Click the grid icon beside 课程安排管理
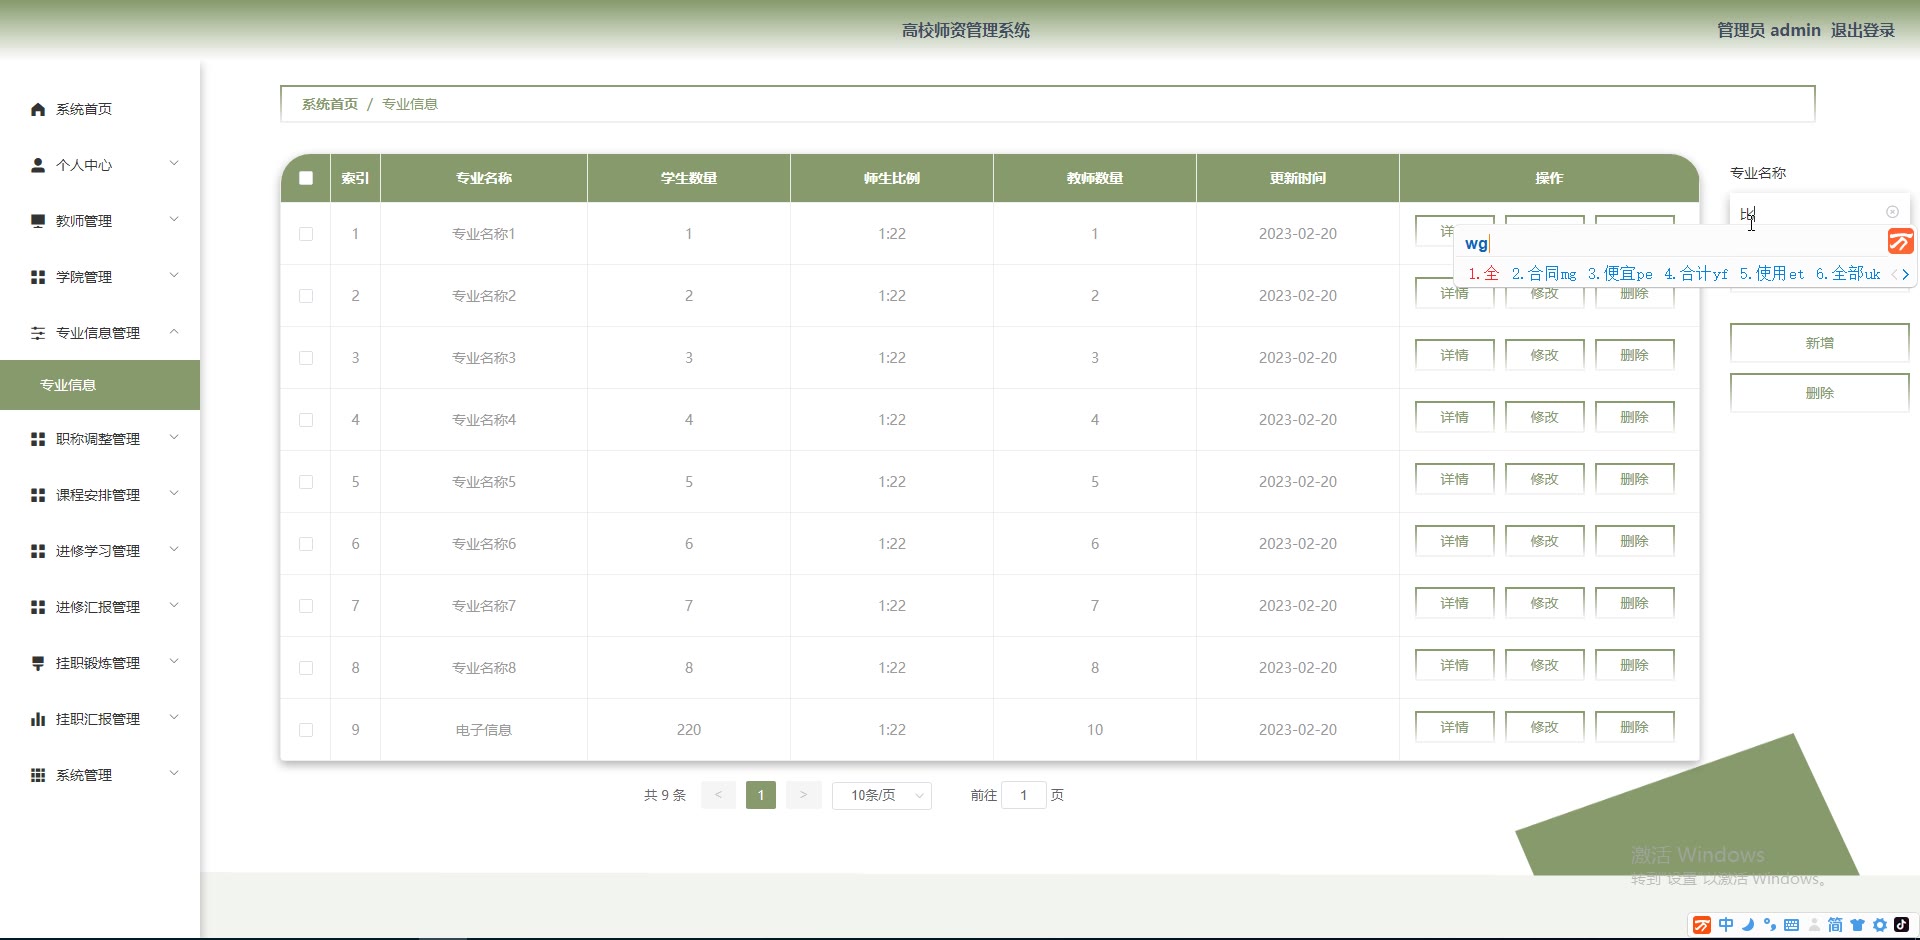The width and height of the screenshot is (1920, 940). pos(38,495)
